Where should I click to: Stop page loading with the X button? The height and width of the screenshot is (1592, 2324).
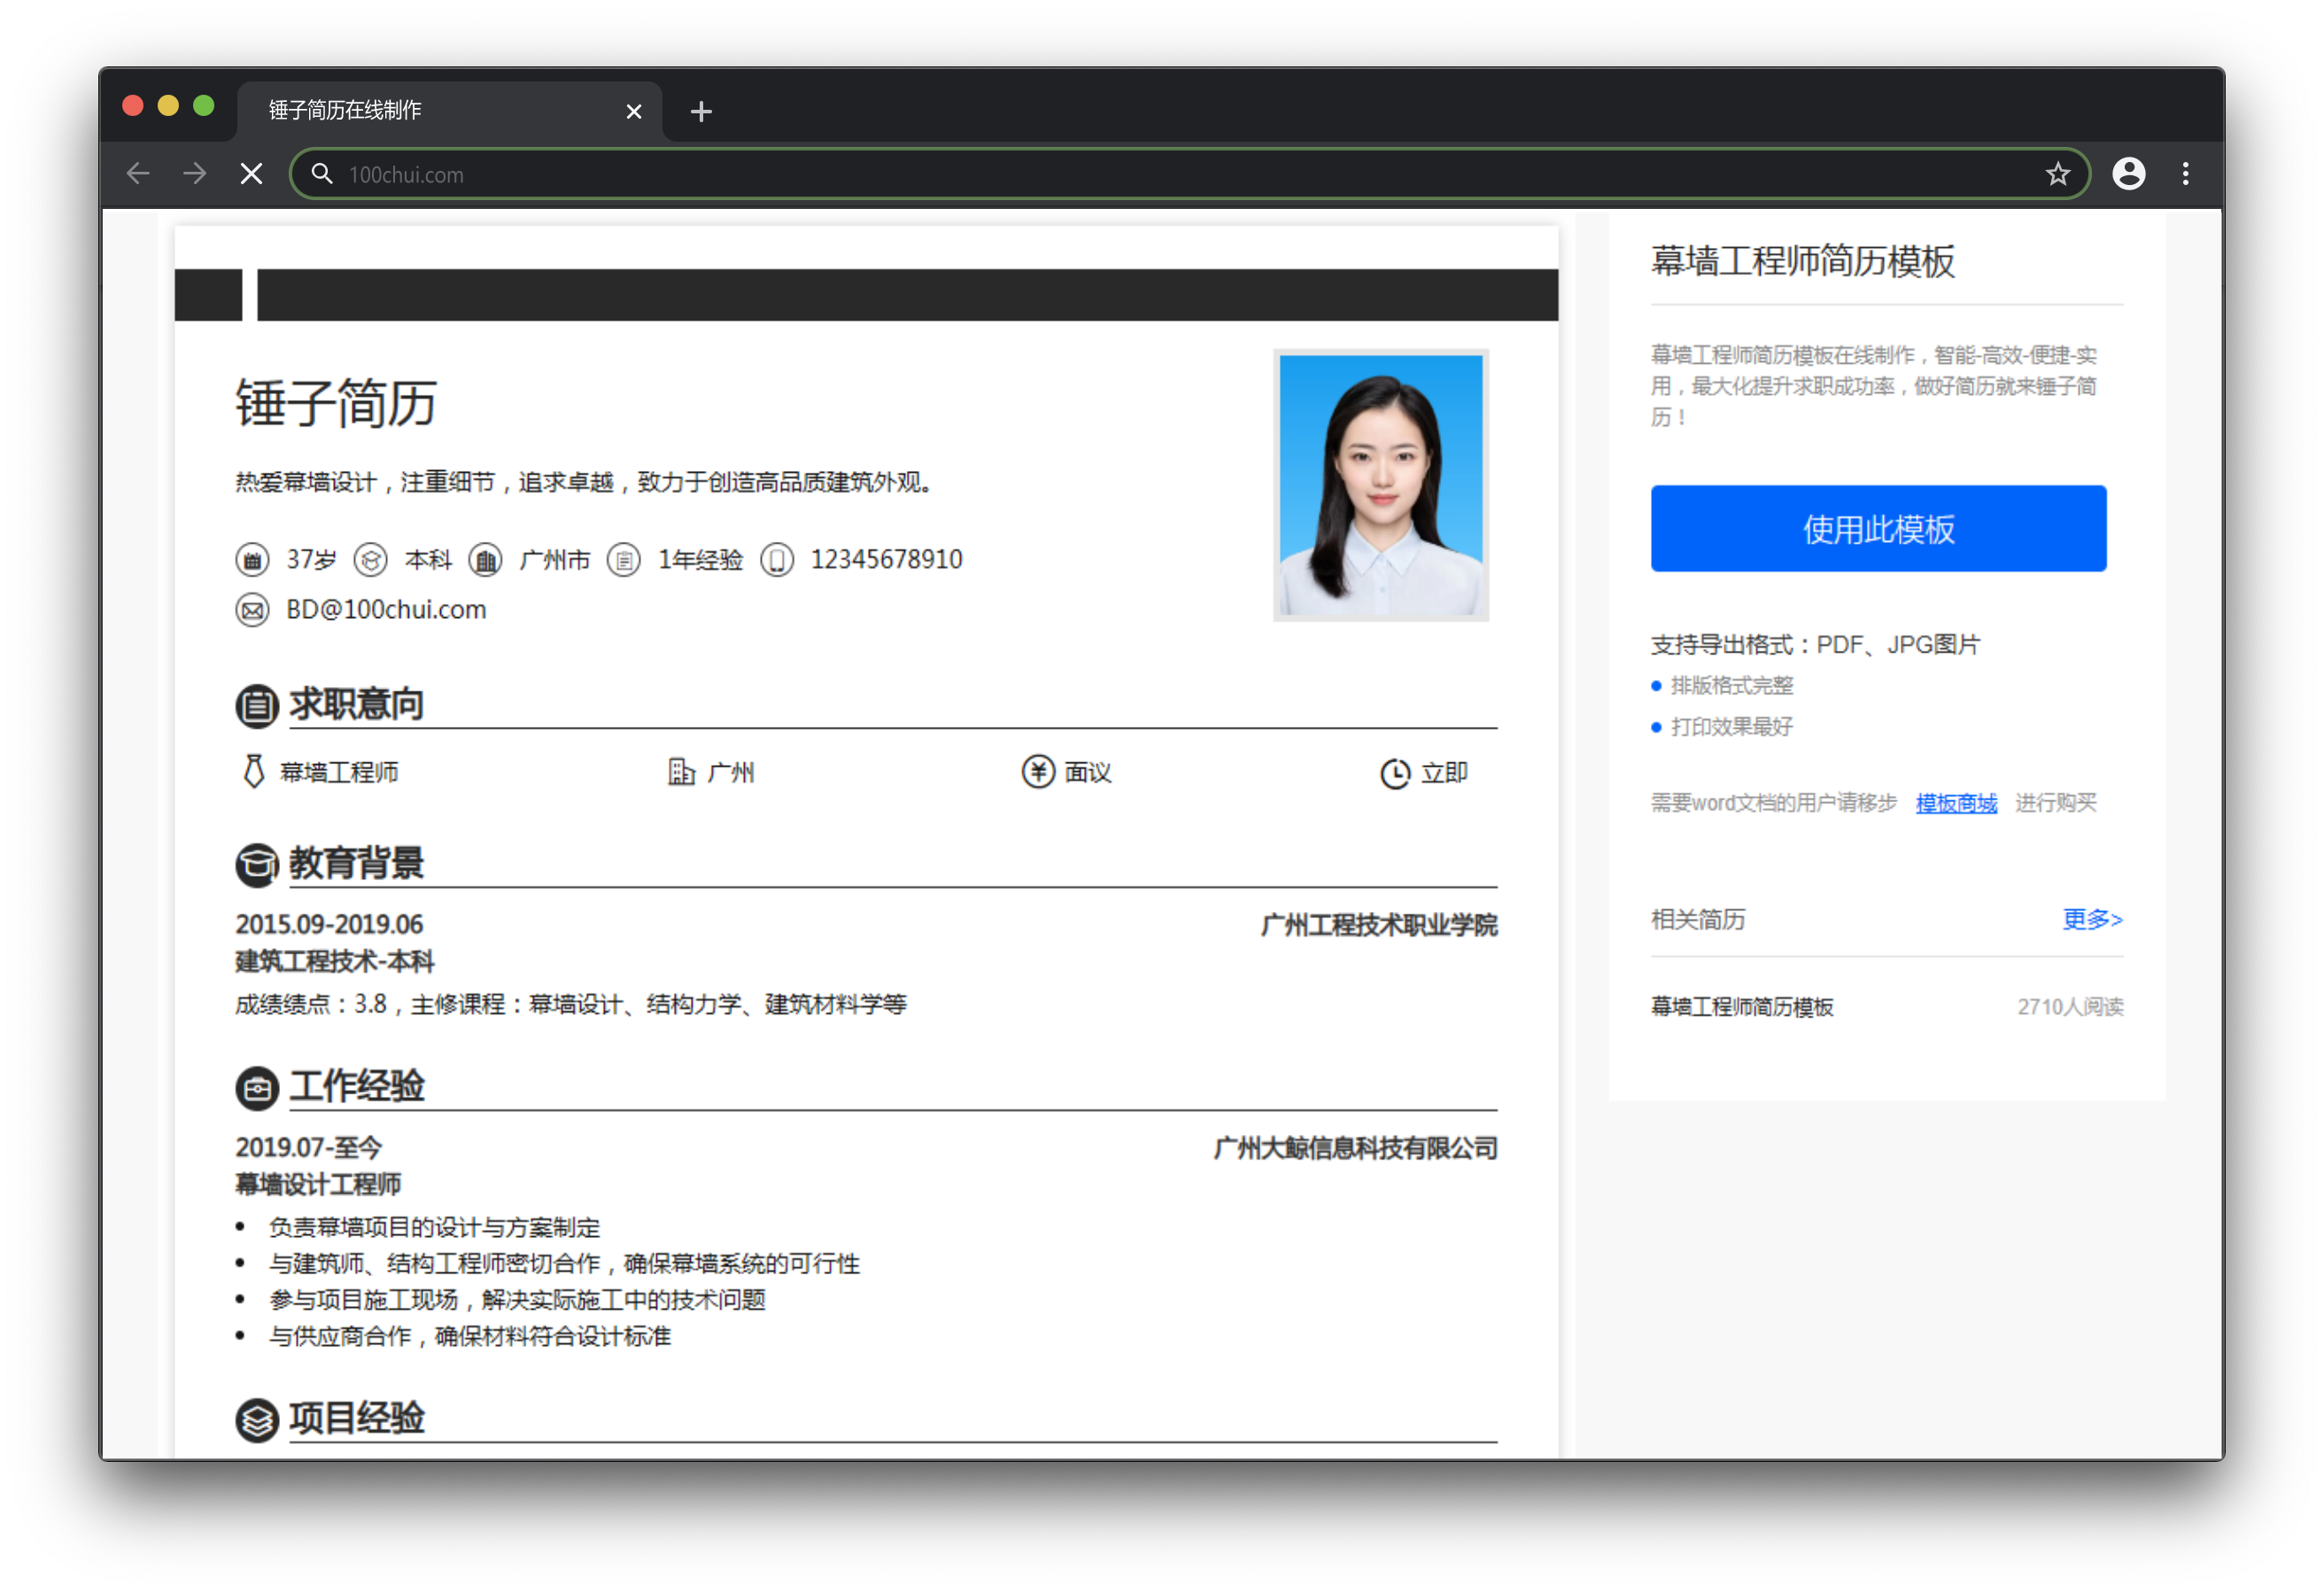(252, 174)
